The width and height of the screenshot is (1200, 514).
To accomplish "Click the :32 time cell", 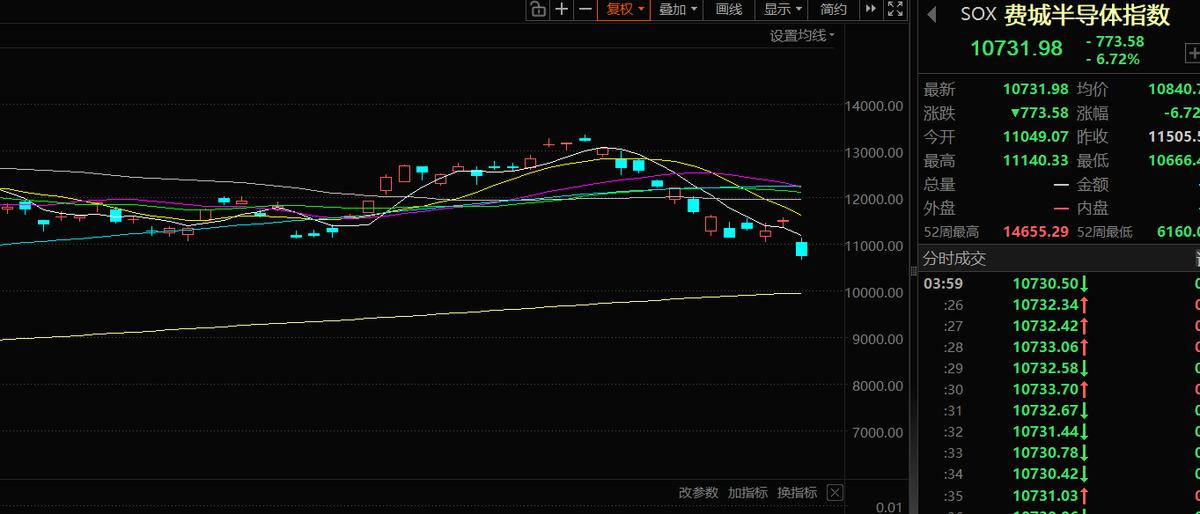I will pos(953,431).
